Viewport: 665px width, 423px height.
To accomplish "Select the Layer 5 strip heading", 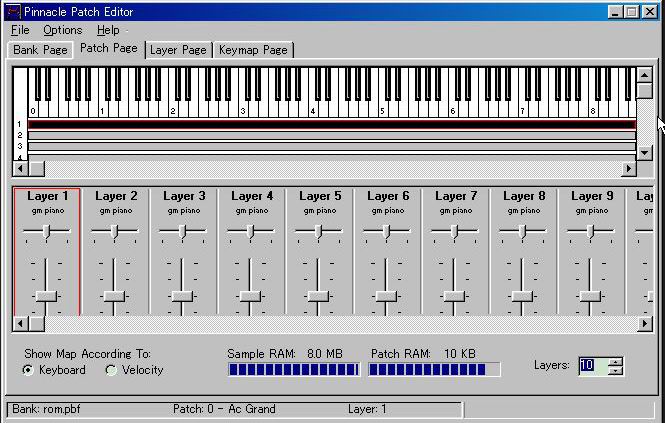I will point(320,196).
